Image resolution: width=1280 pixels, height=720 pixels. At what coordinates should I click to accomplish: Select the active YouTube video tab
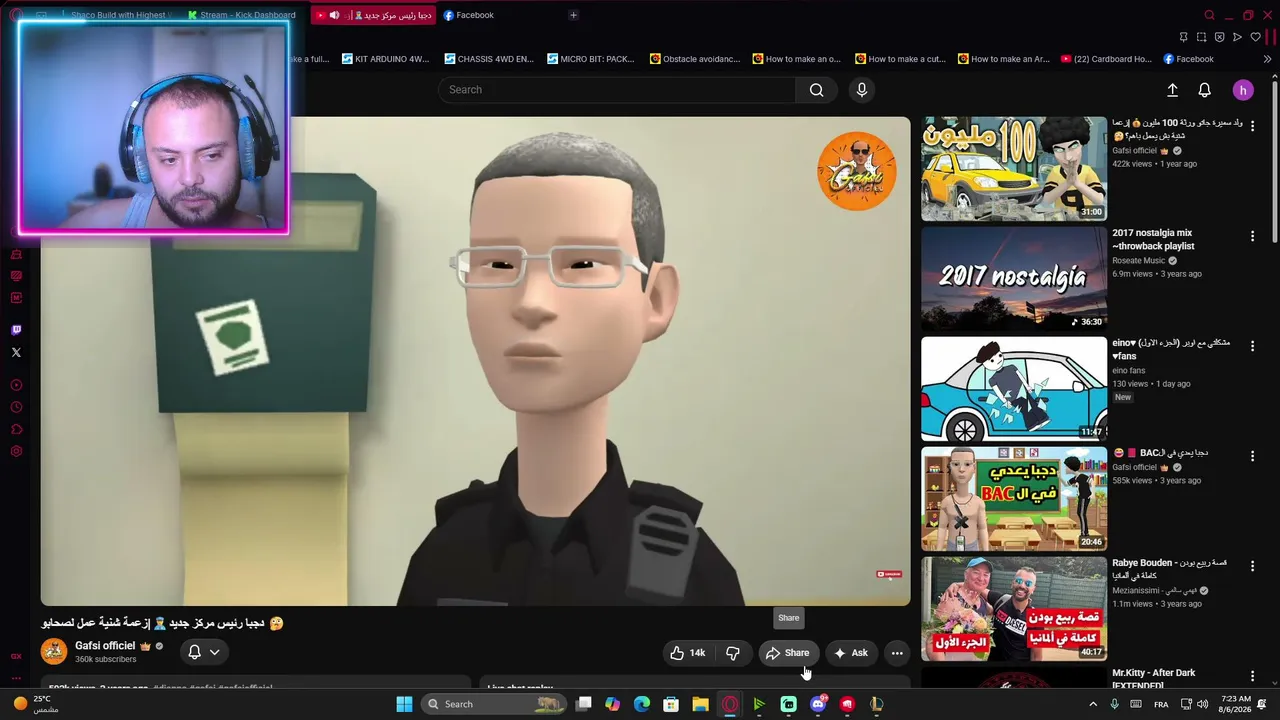[371, 15]
